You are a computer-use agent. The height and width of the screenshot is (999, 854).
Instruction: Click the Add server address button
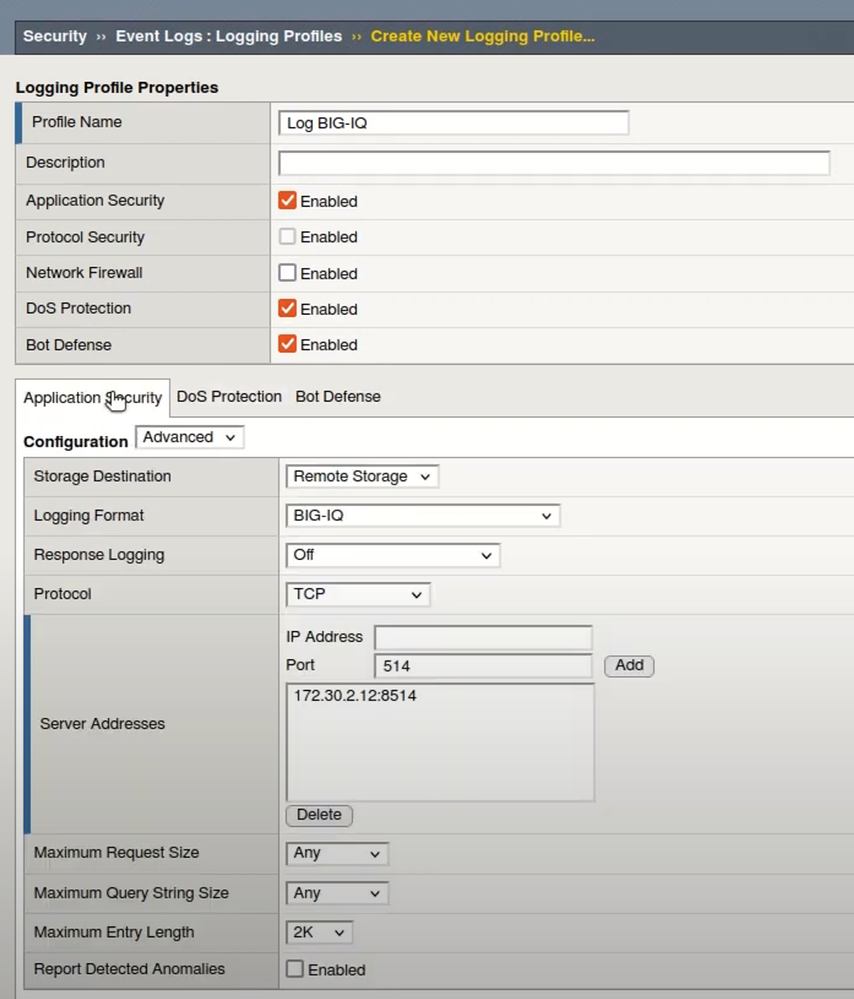tap(629, 666)
